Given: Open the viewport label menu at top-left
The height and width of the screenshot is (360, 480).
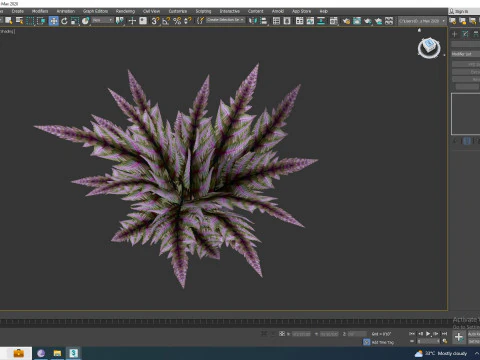Looking at the screenshot, I should point(7,31).
